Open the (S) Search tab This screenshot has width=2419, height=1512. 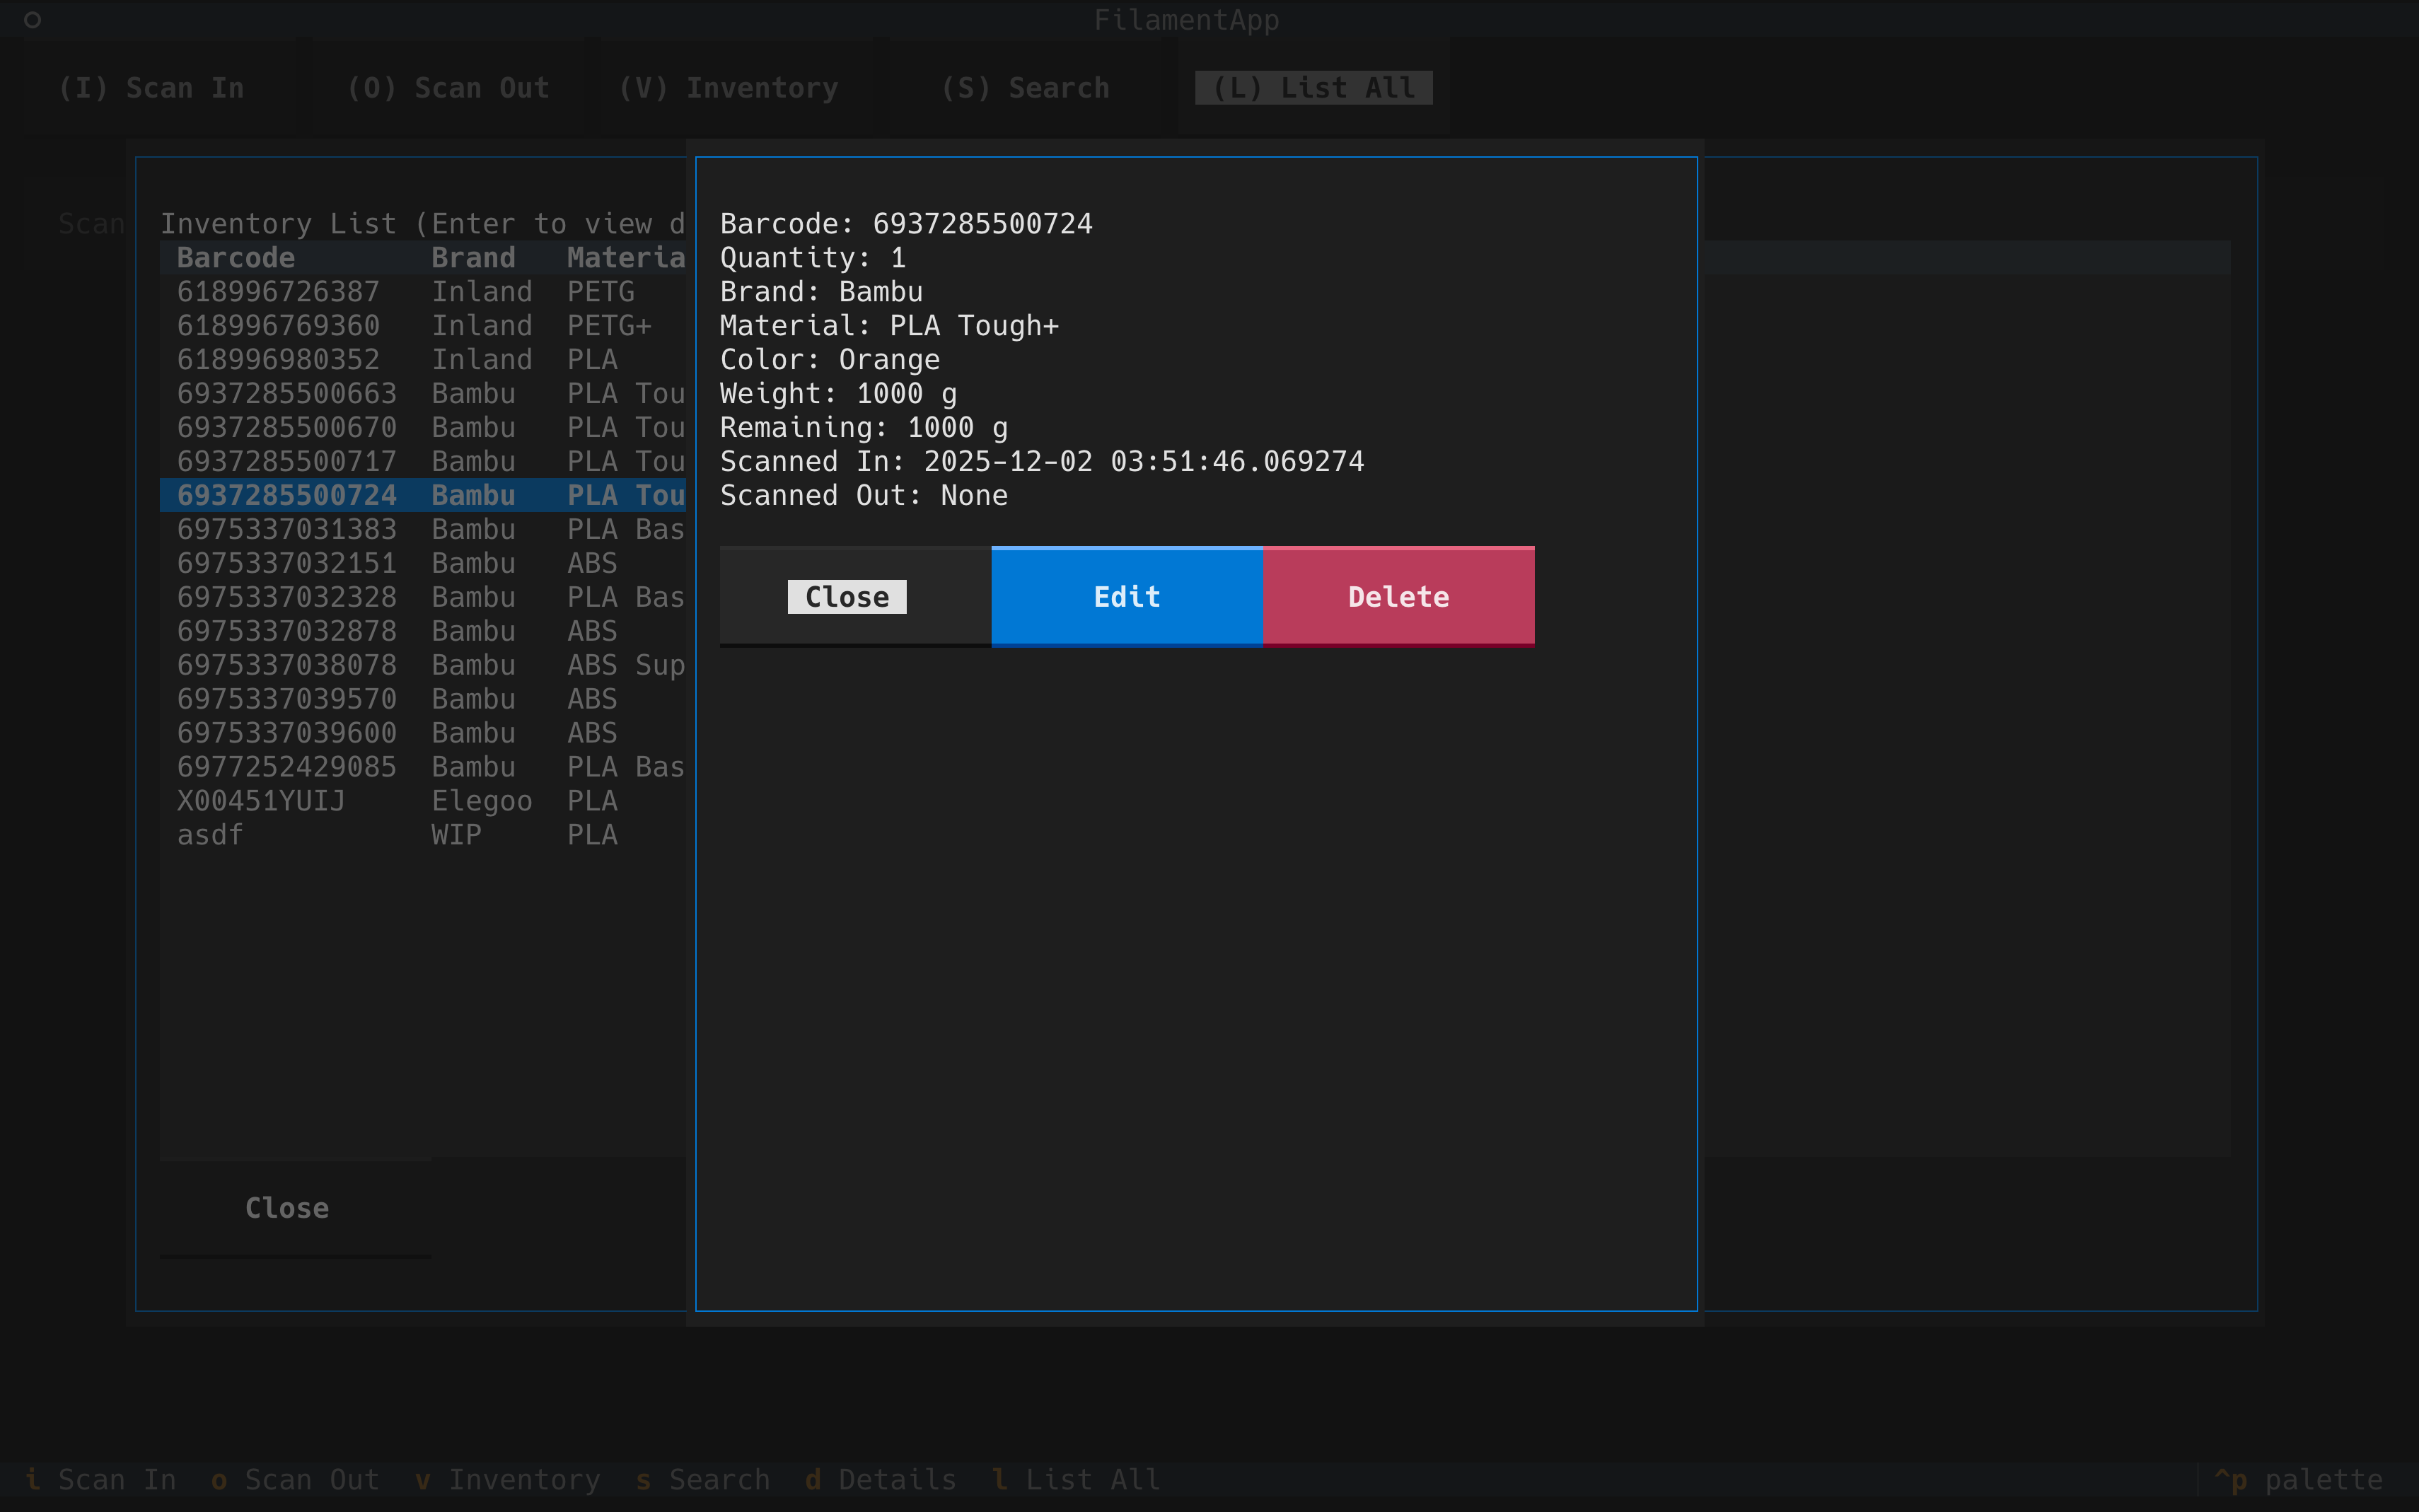[x=1025, y=88]
